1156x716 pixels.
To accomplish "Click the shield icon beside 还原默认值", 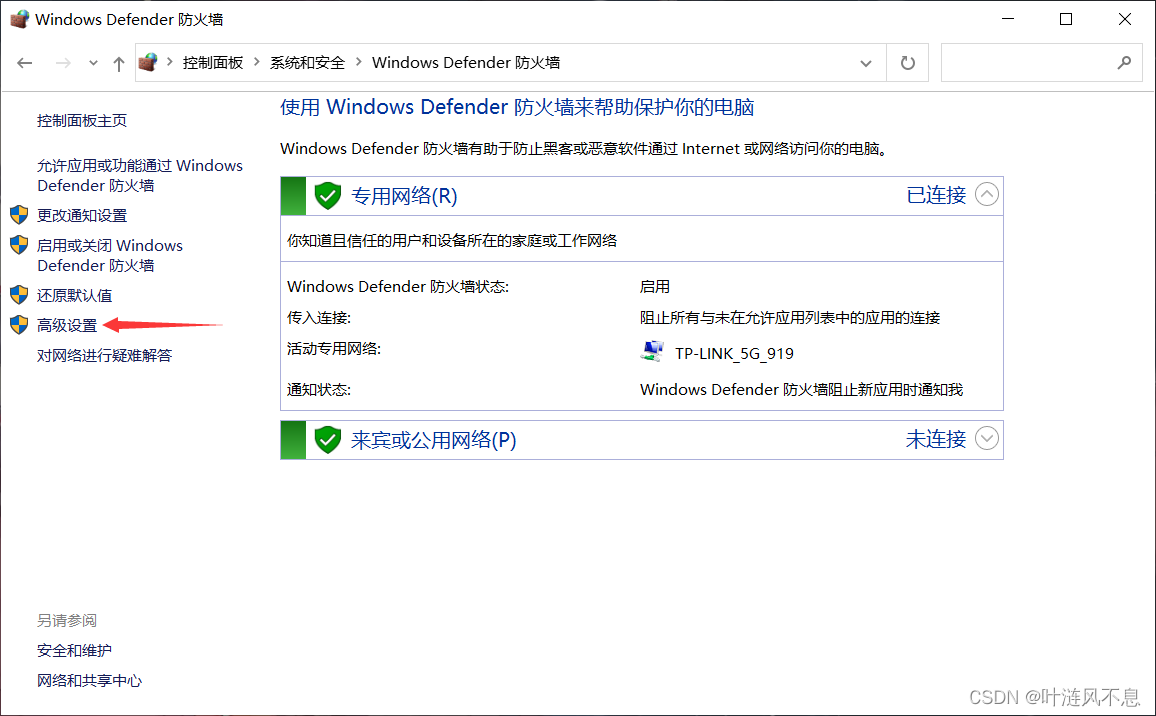I will 19,295.
